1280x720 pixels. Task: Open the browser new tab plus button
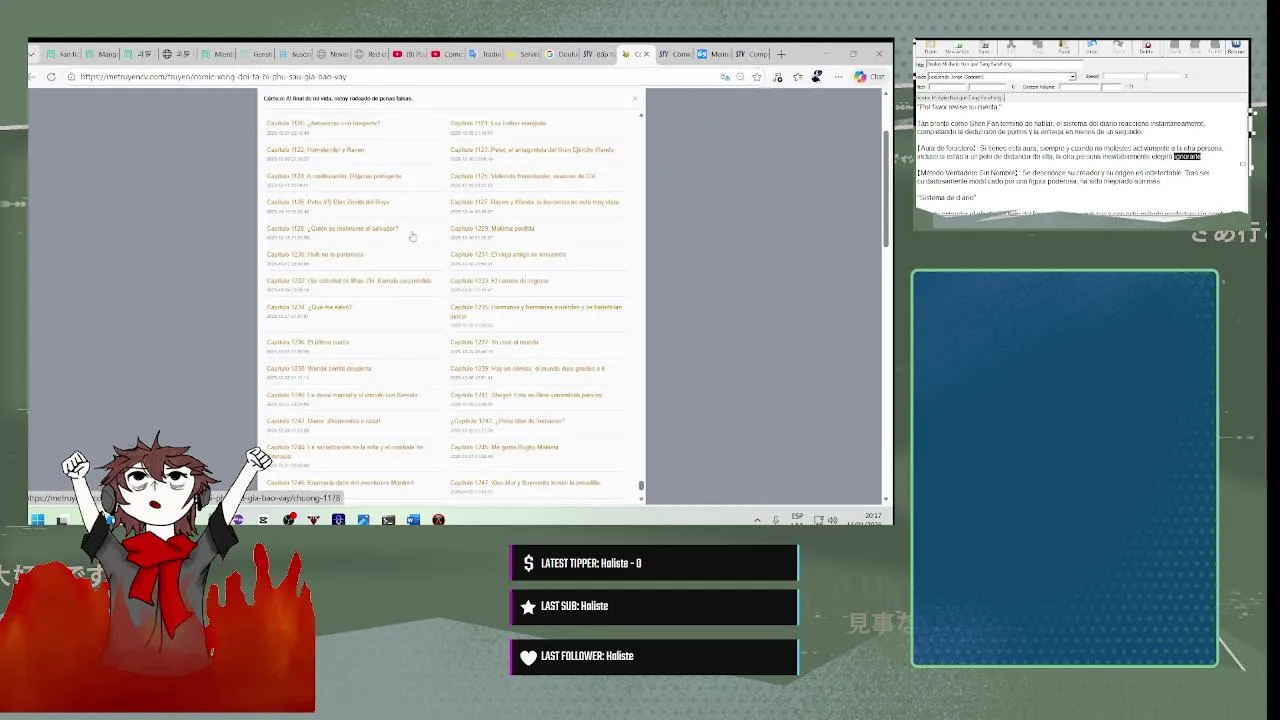pos(781,54)
